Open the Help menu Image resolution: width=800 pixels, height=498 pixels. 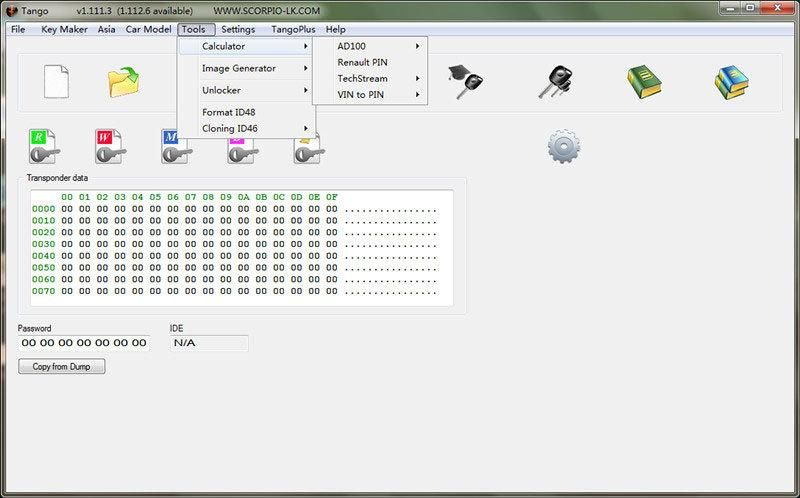coord(336,30)
